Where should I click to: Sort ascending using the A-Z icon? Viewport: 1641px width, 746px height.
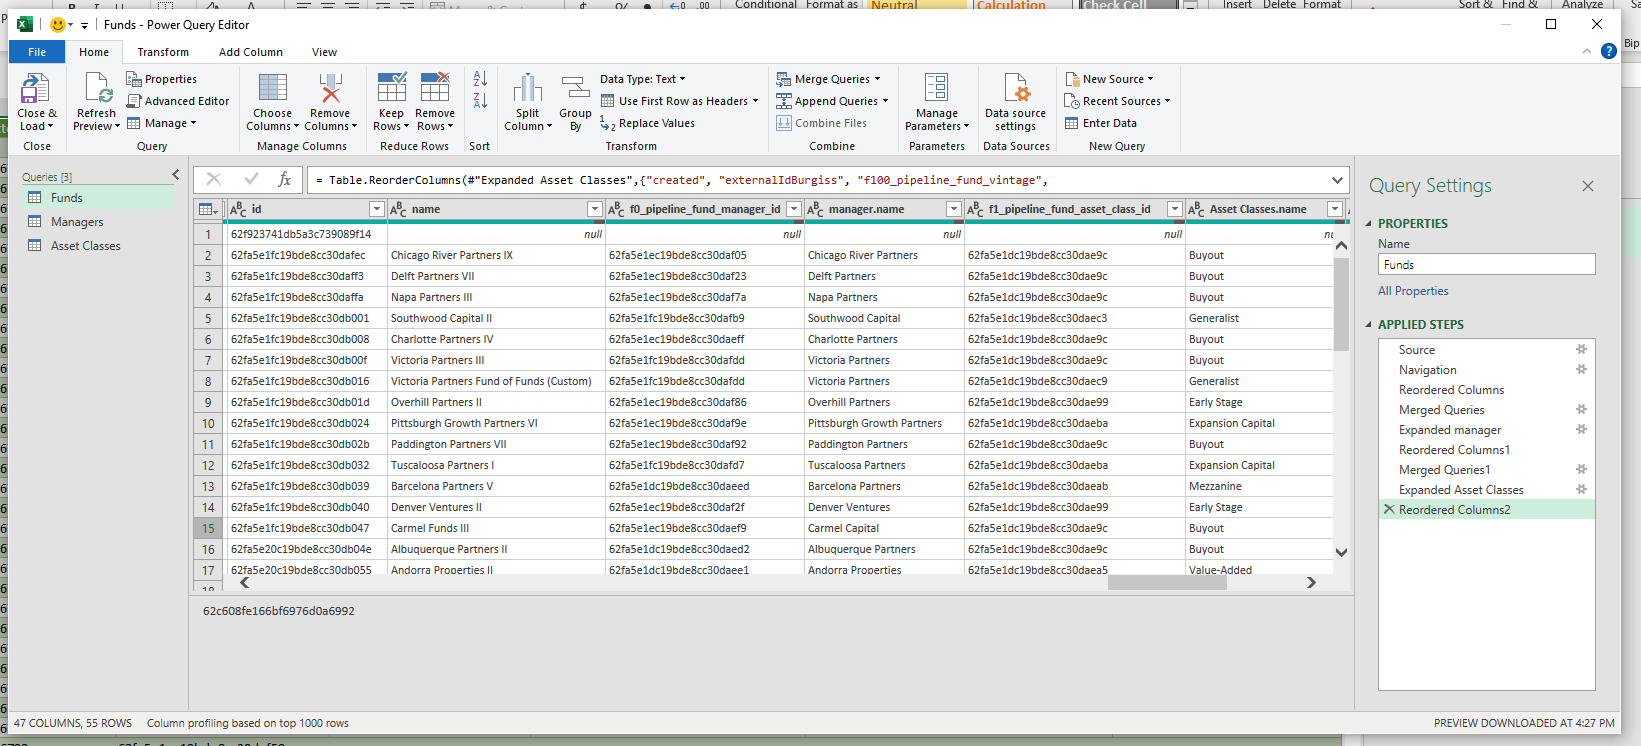point(480,79)
